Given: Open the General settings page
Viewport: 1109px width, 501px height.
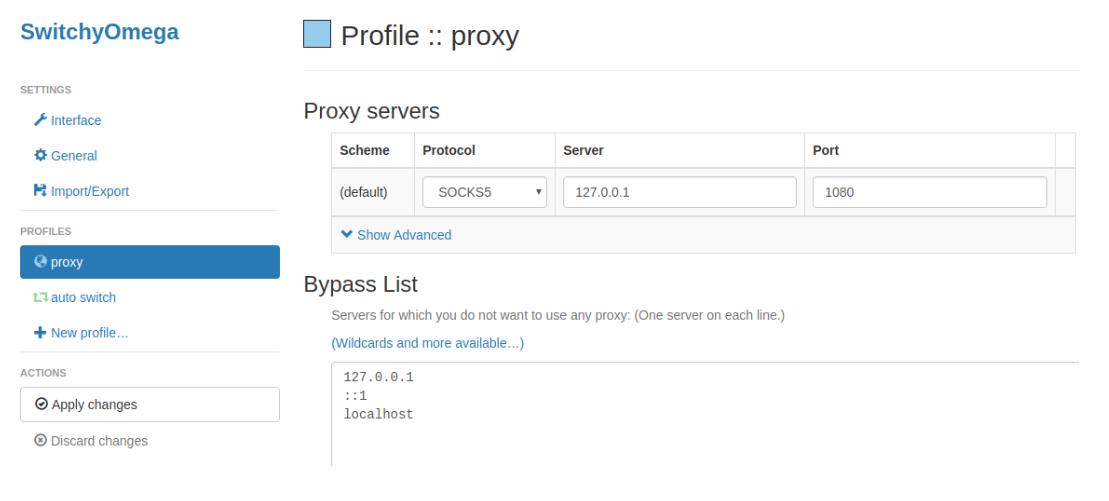Looking at the screenshot, I should click(75, 155).
